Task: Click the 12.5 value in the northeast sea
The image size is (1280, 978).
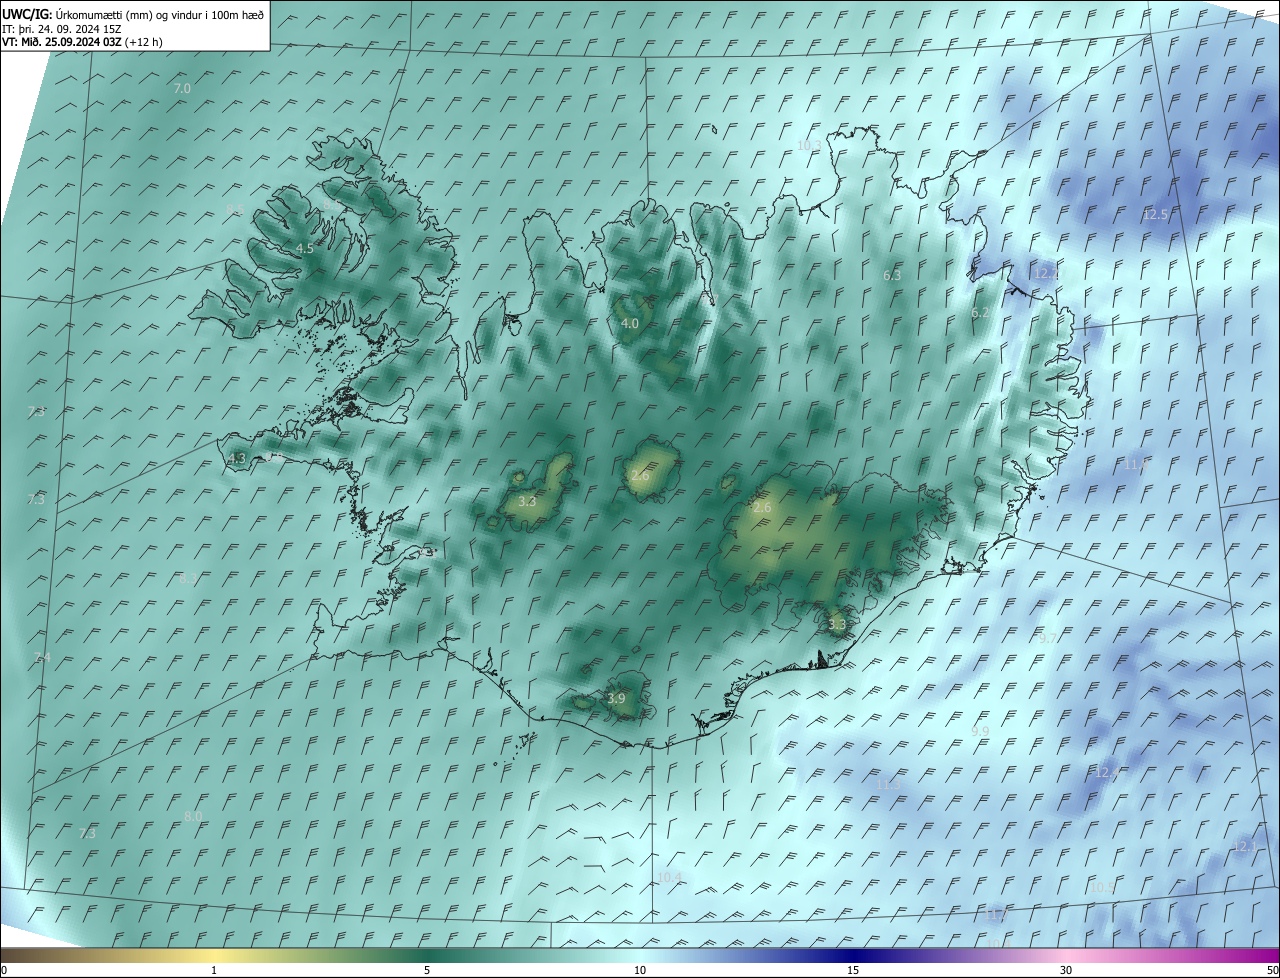Action: [x=1155, y=215]
